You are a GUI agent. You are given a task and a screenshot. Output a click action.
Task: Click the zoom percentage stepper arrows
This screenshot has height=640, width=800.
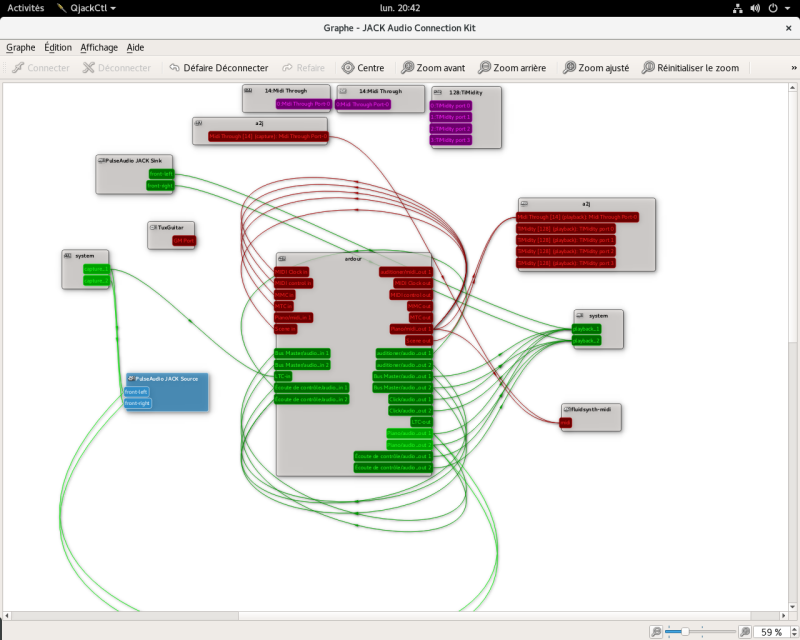[793, 632]
